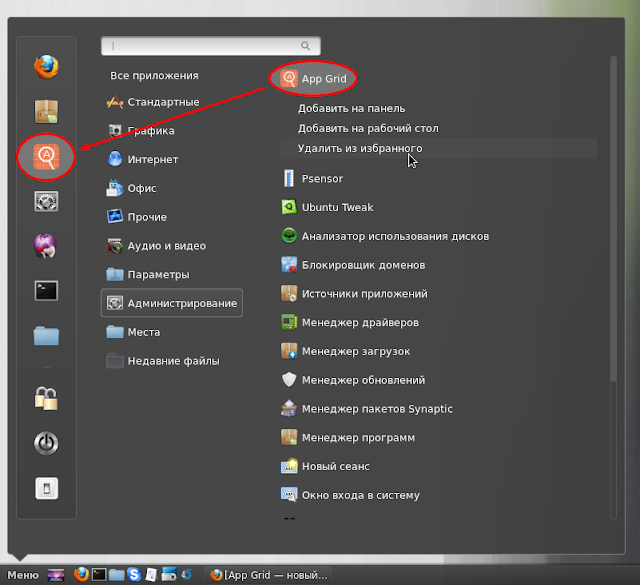The height and width of the screenshot is (585, 640).
Task: Click the magnifier icon in the search box
Action: point(305,46)
